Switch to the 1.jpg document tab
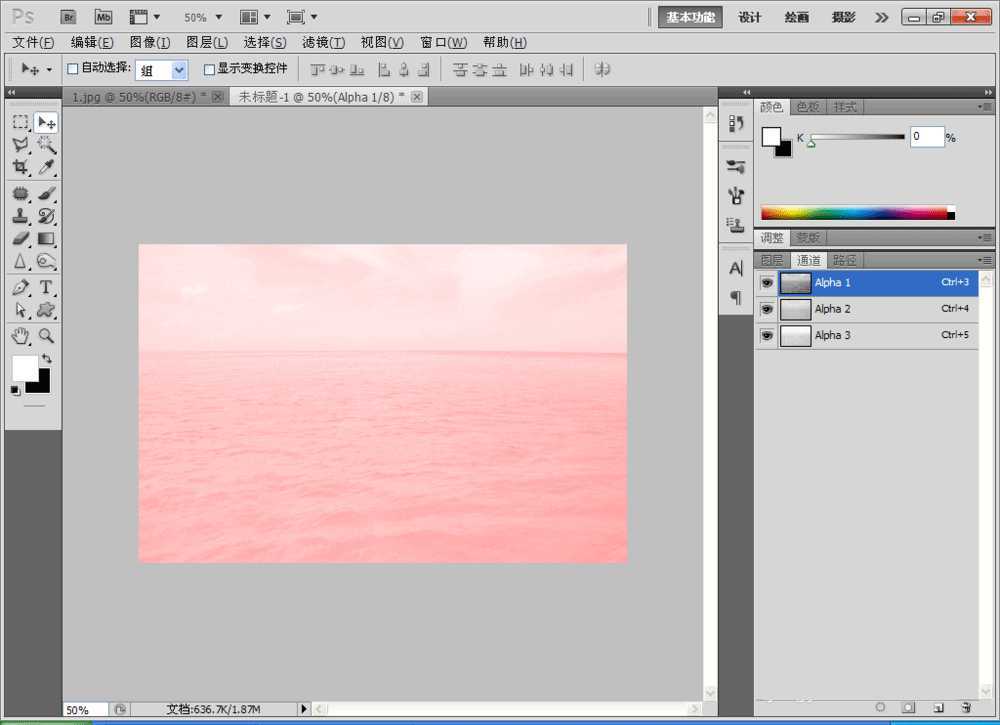 pyautogui.click(x=133, y=97)
